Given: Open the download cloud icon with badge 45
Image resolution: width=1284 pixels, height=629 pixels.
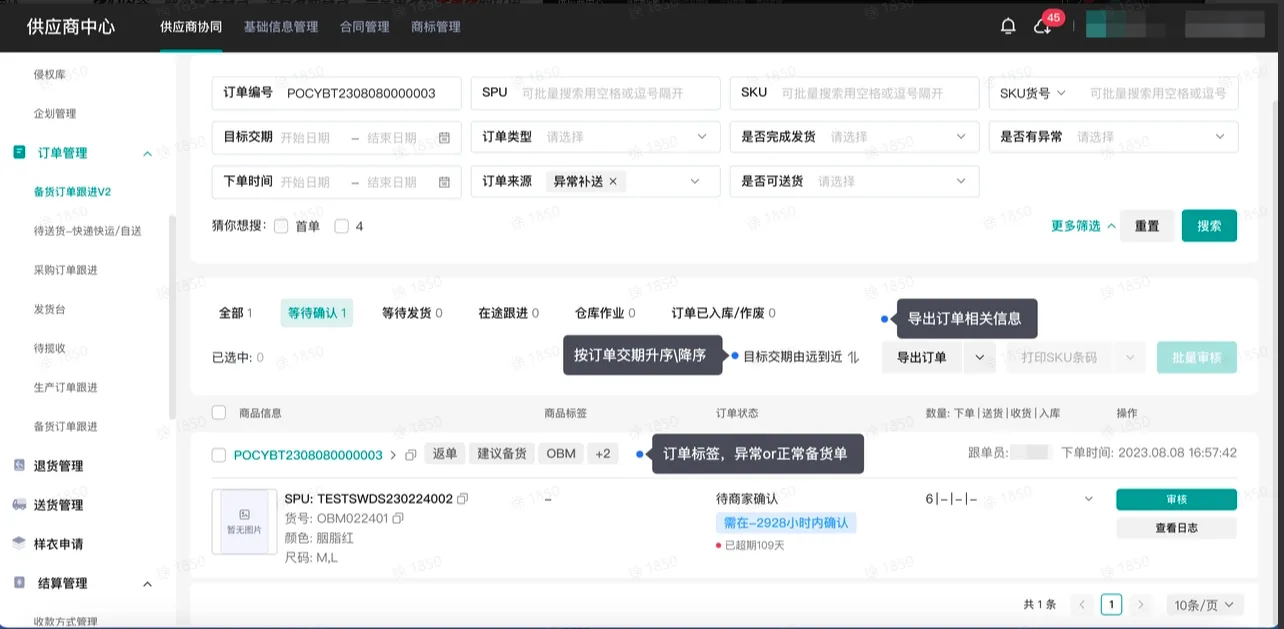Looking at the screenshot, I should pyautogui.click(x=1042, y=27).
